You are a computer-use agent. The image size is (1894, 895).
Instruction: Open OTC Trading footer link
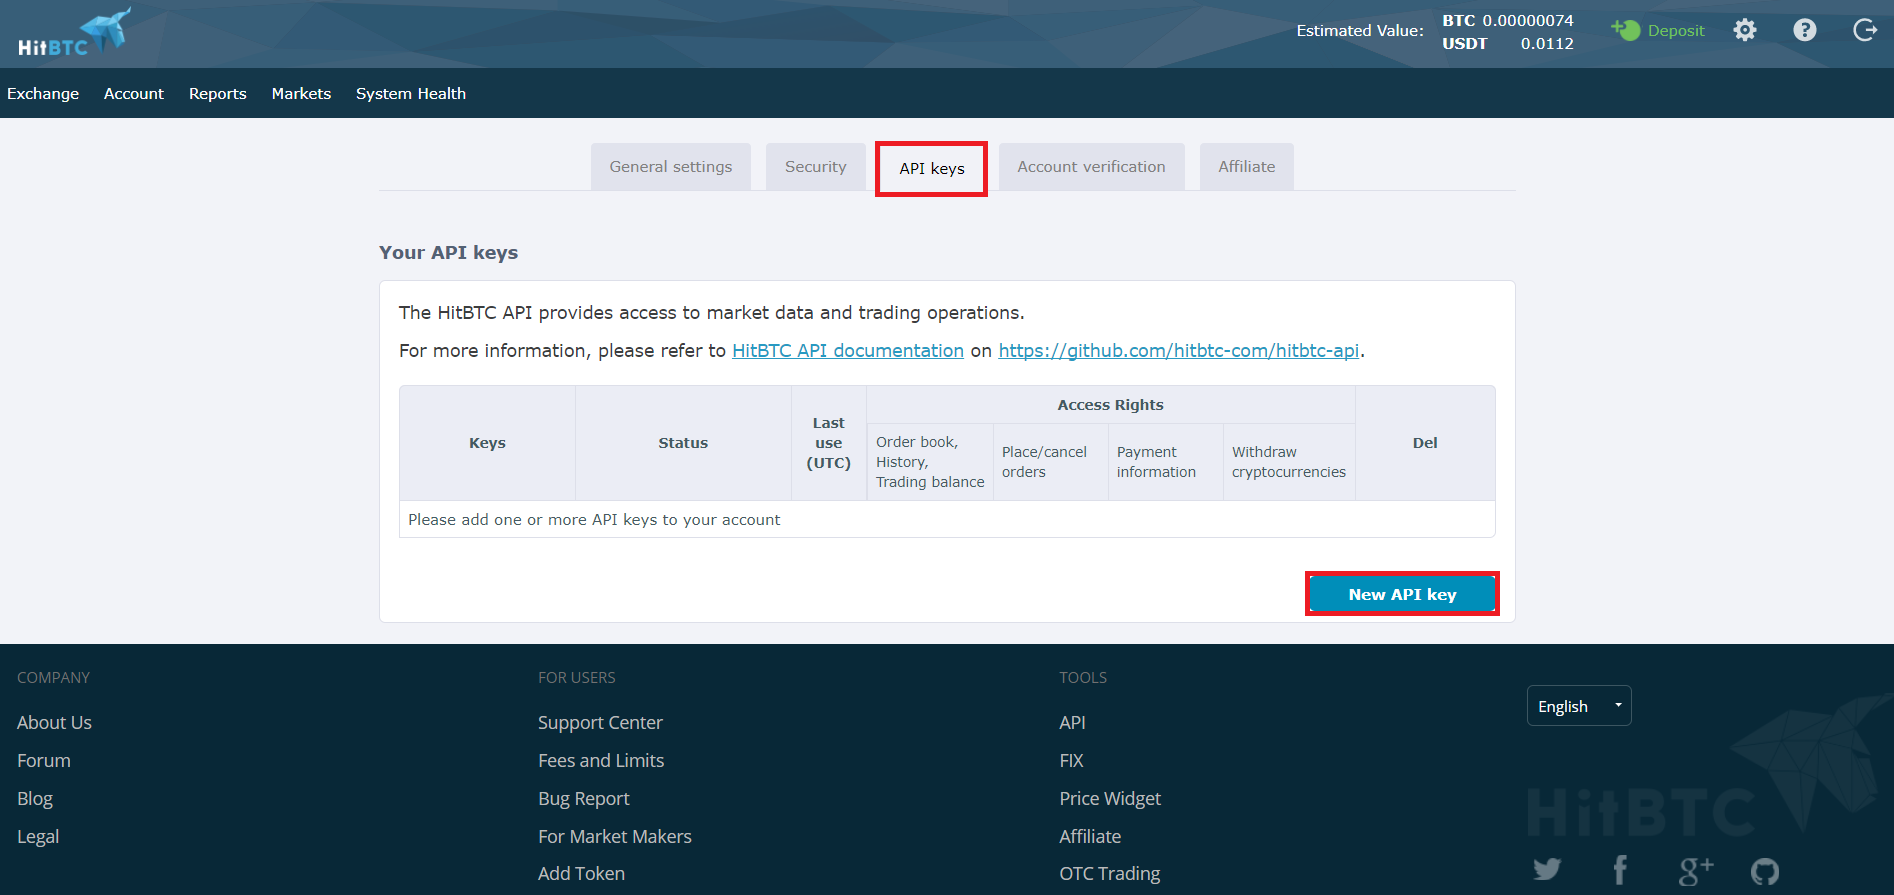point(1110,873)
